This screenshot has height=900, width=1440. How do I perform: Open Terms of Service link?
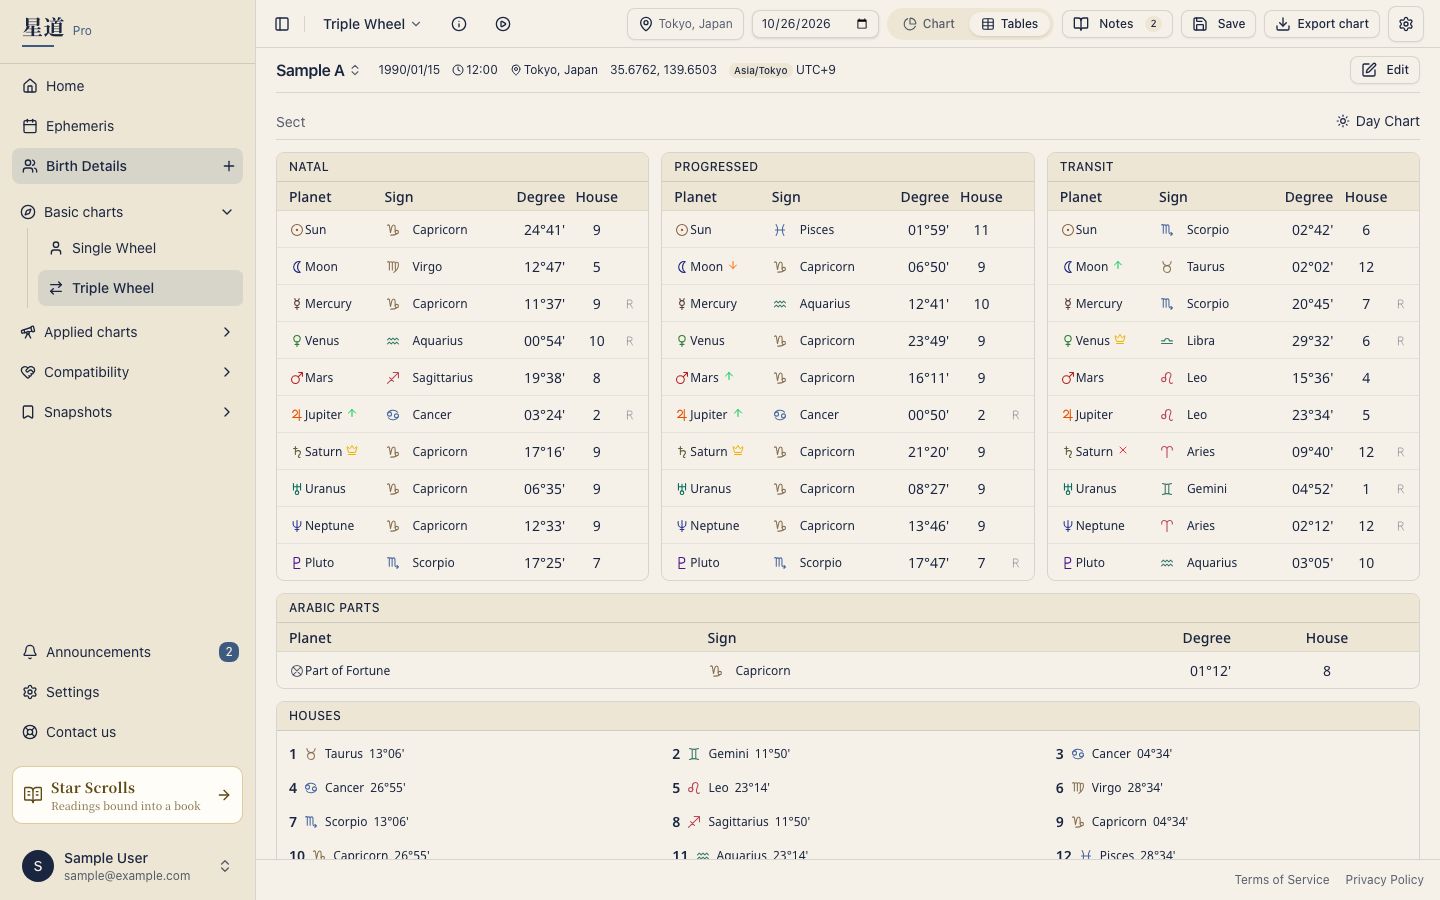point(1282,880)
